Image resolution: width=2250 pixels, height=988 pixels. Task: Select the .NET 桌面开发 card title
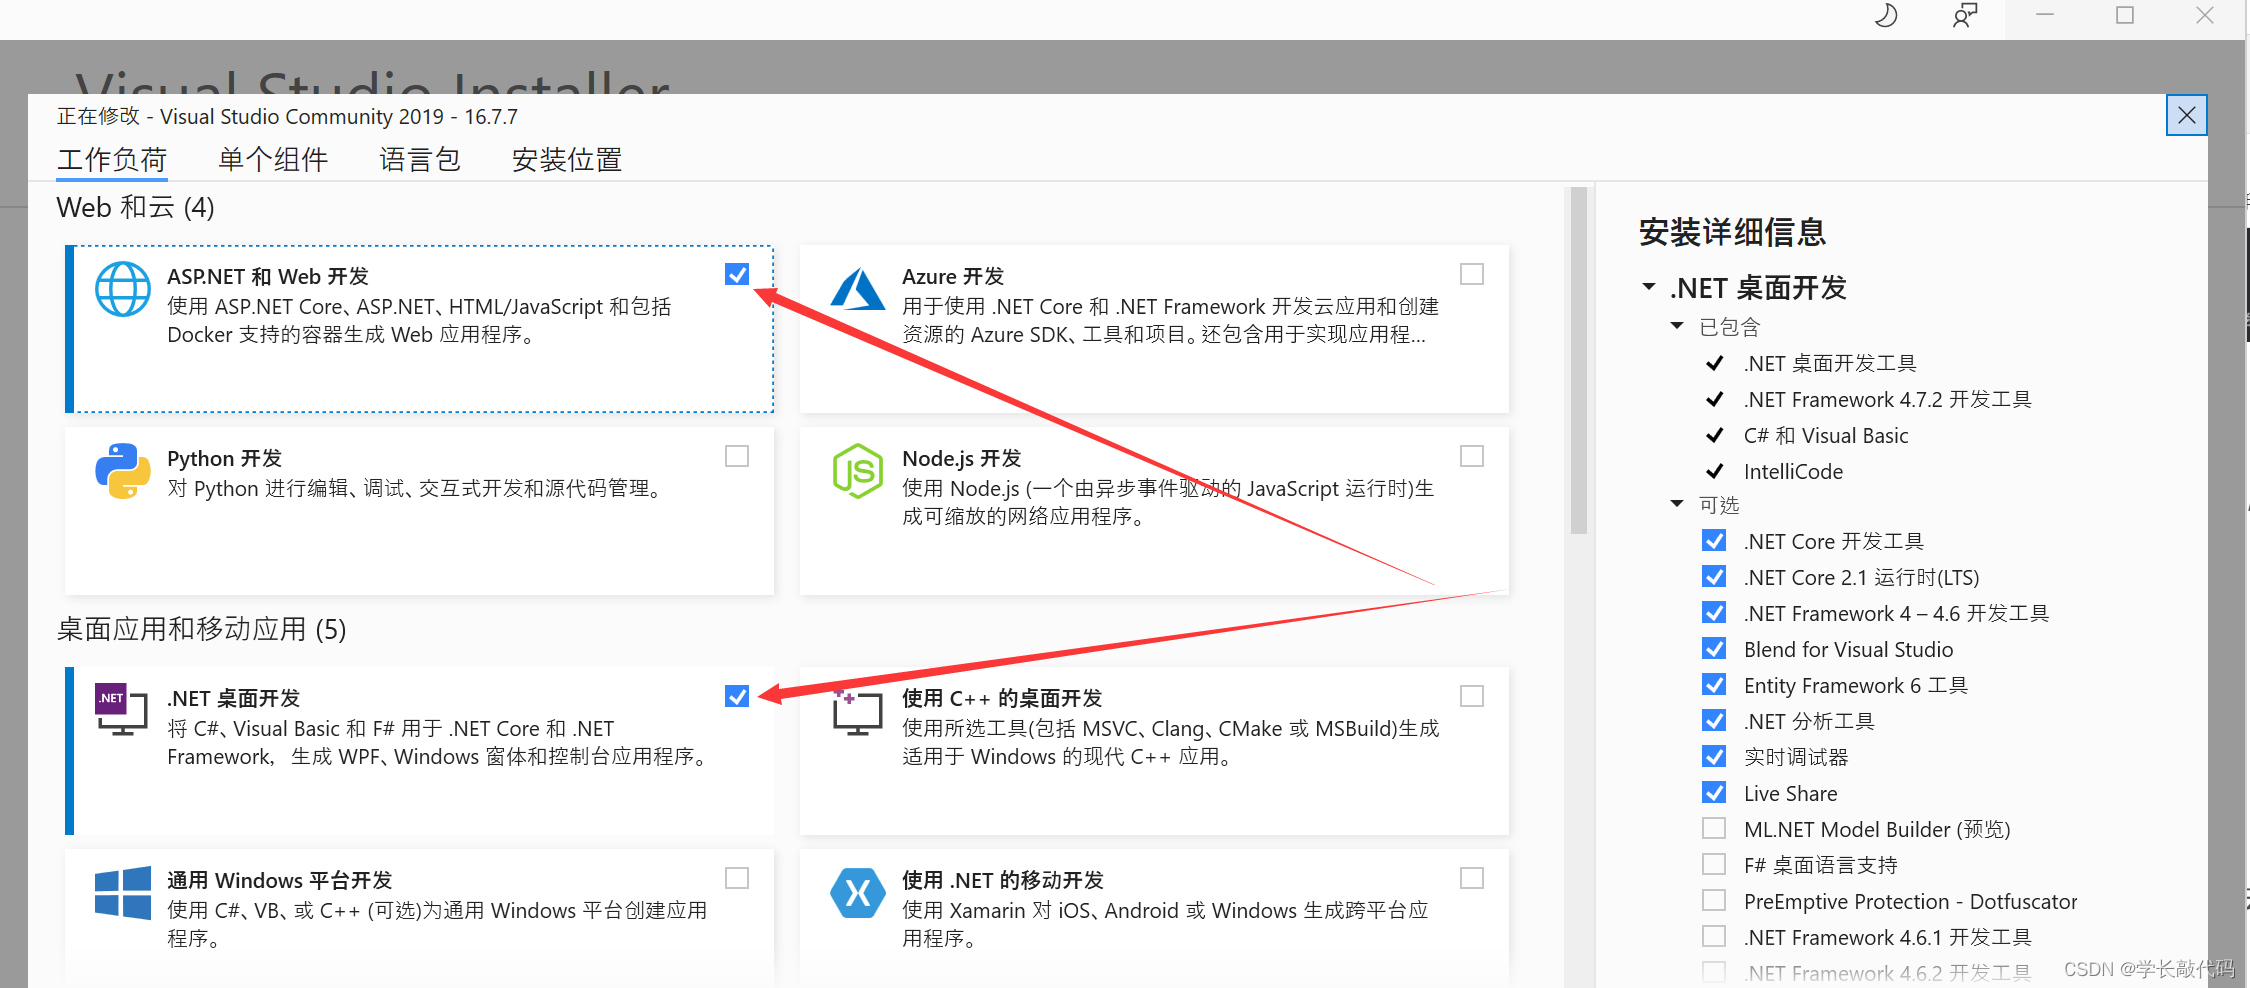click(234, 699)
